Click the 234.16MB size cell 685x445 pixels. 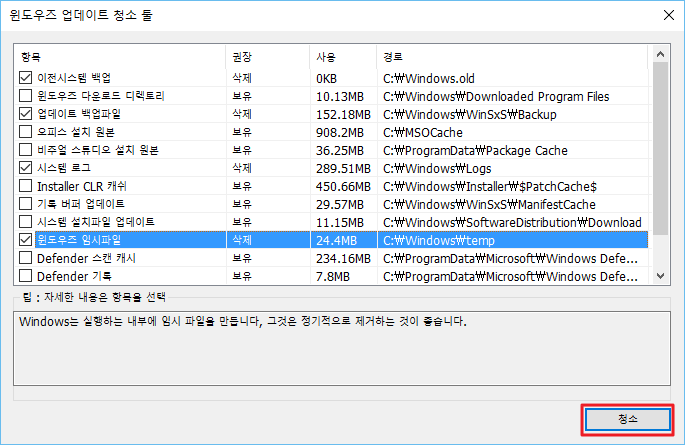click(x=343, y=259)
